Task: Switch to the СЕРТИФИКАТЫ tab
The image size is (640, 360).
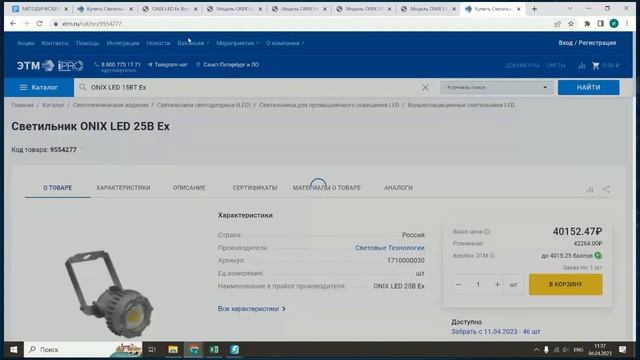Action: (x=255, y=188)
